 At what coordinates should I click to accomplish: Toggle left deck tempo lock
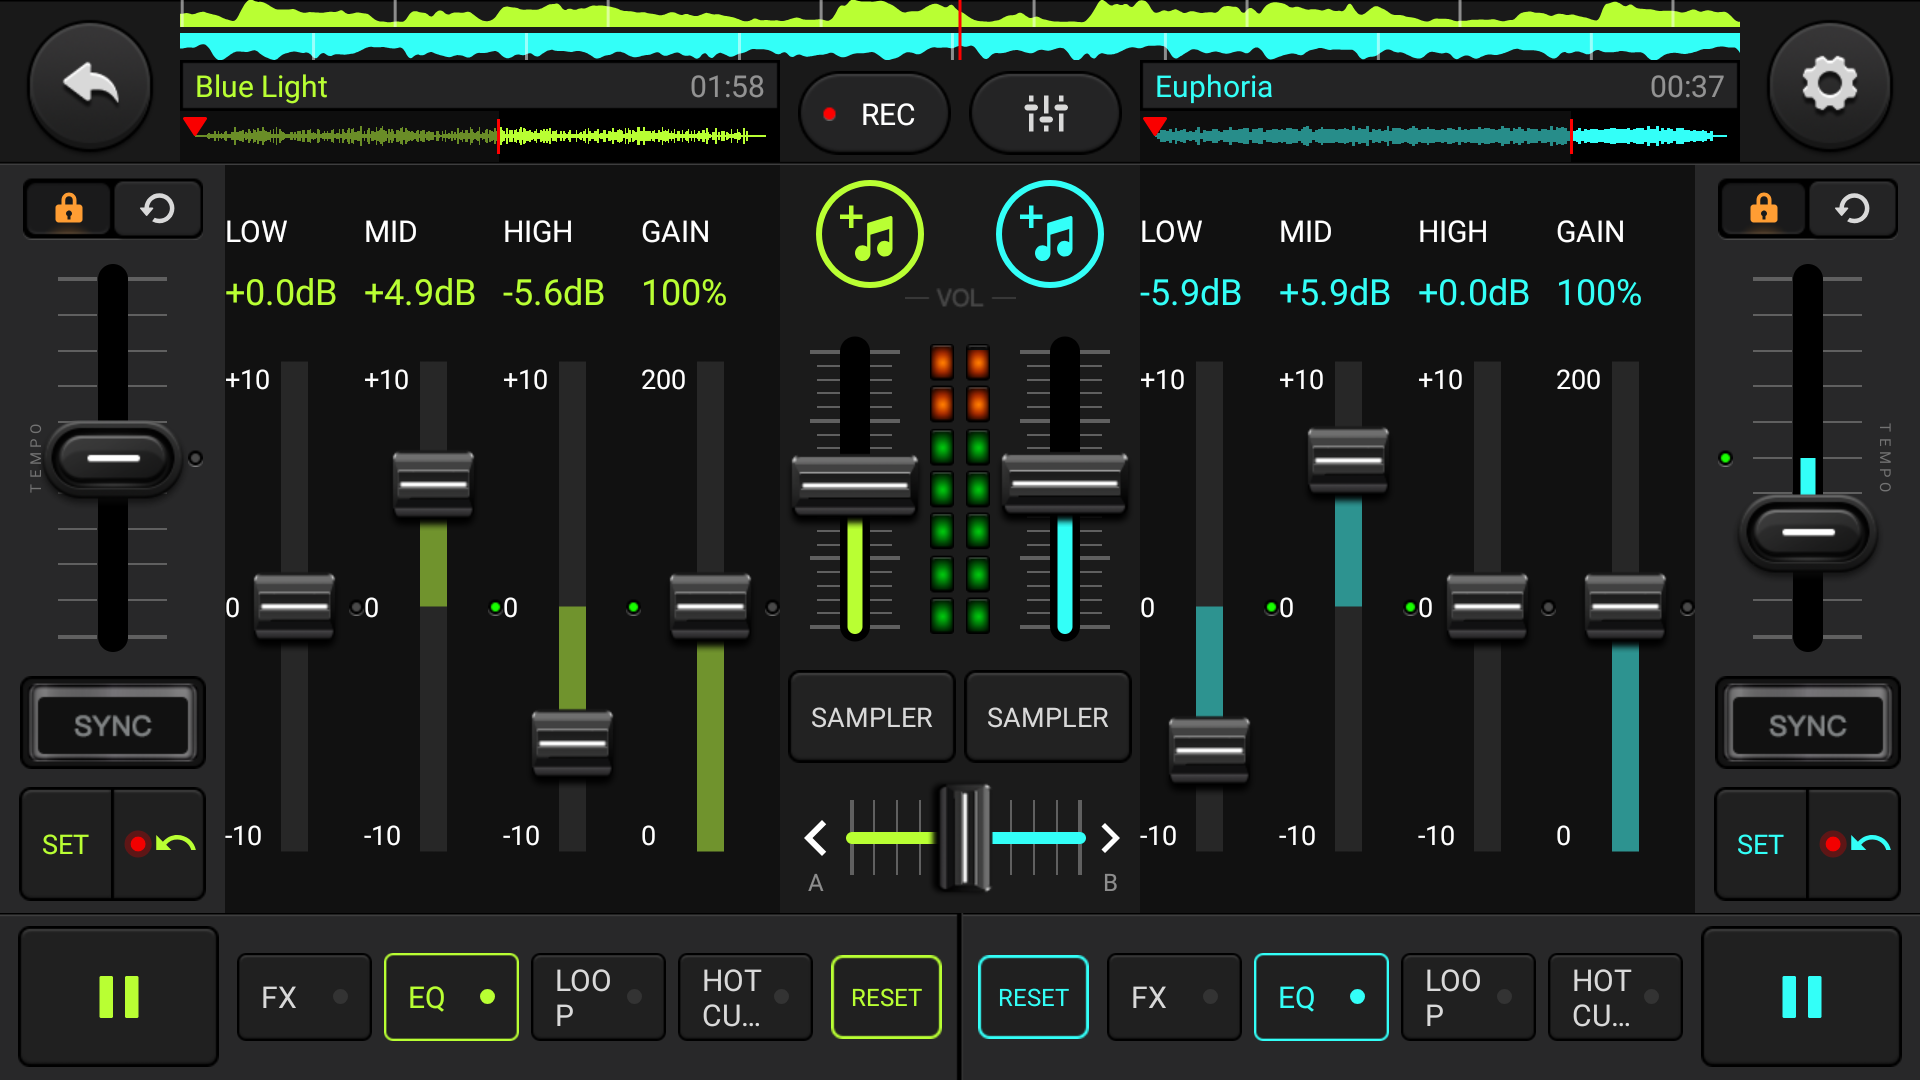click(x=68, y=209)
